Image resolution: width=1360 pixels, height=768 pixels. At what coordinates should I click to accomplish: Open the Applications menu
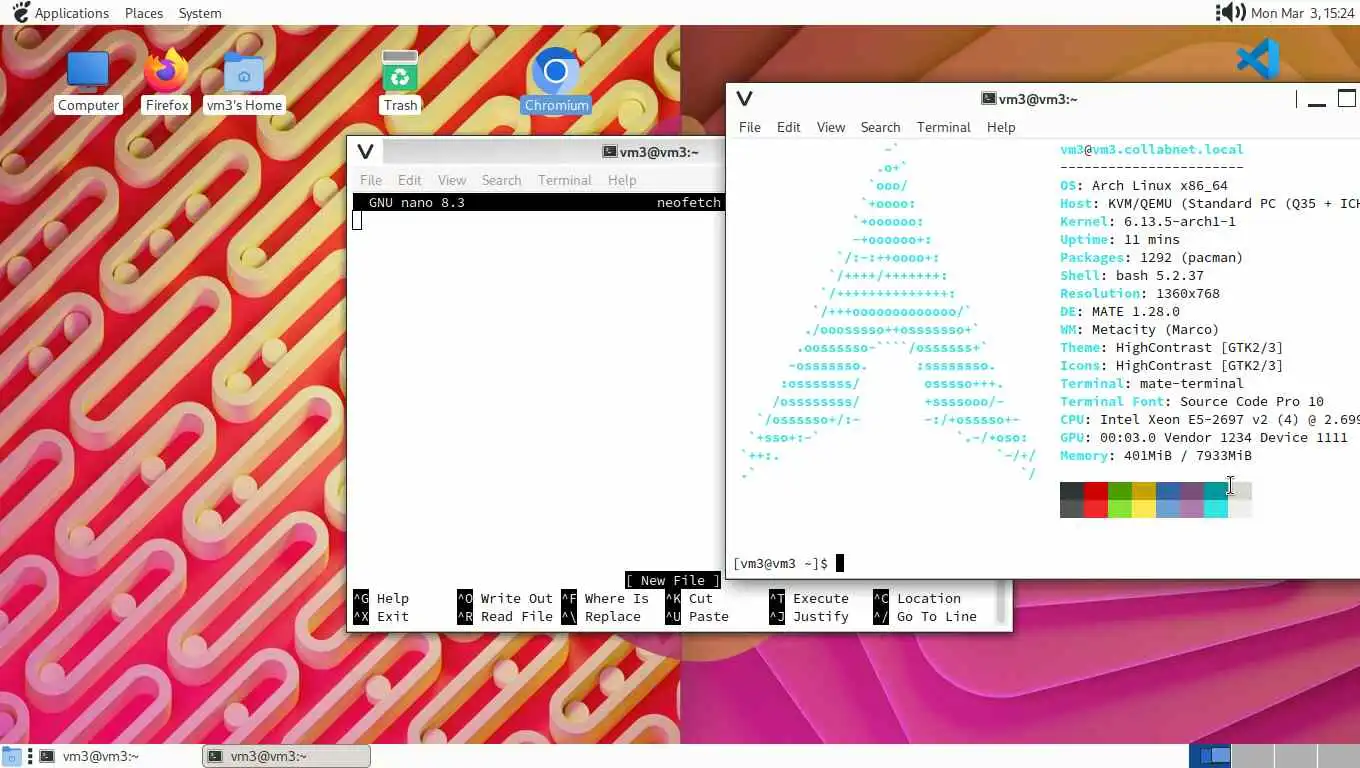(x=71, y=13)
